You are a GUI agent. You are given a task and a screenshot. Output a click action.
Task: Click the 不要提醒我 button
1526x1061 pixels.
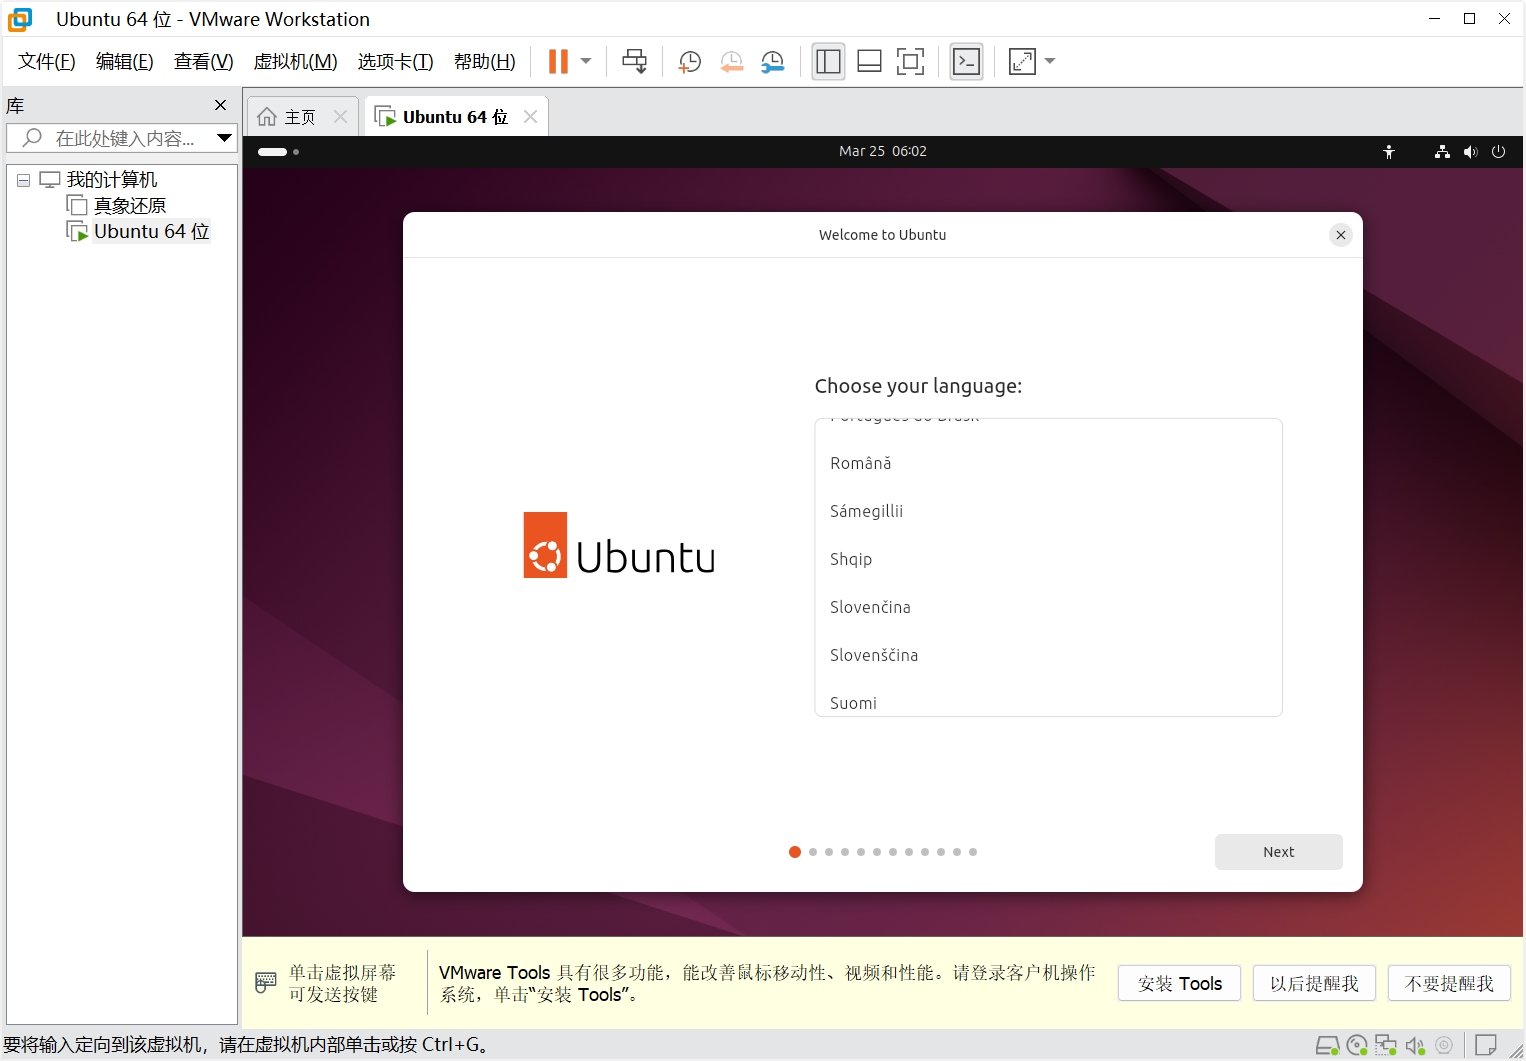[1449, 984]
